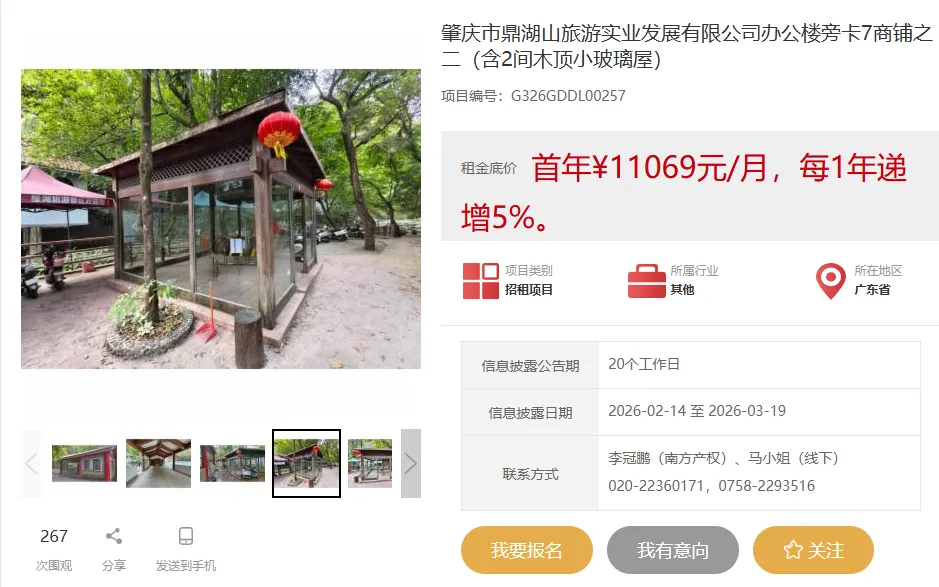
Task: Show previous thumbnails with left arrow
Action: tap(31, 463)
